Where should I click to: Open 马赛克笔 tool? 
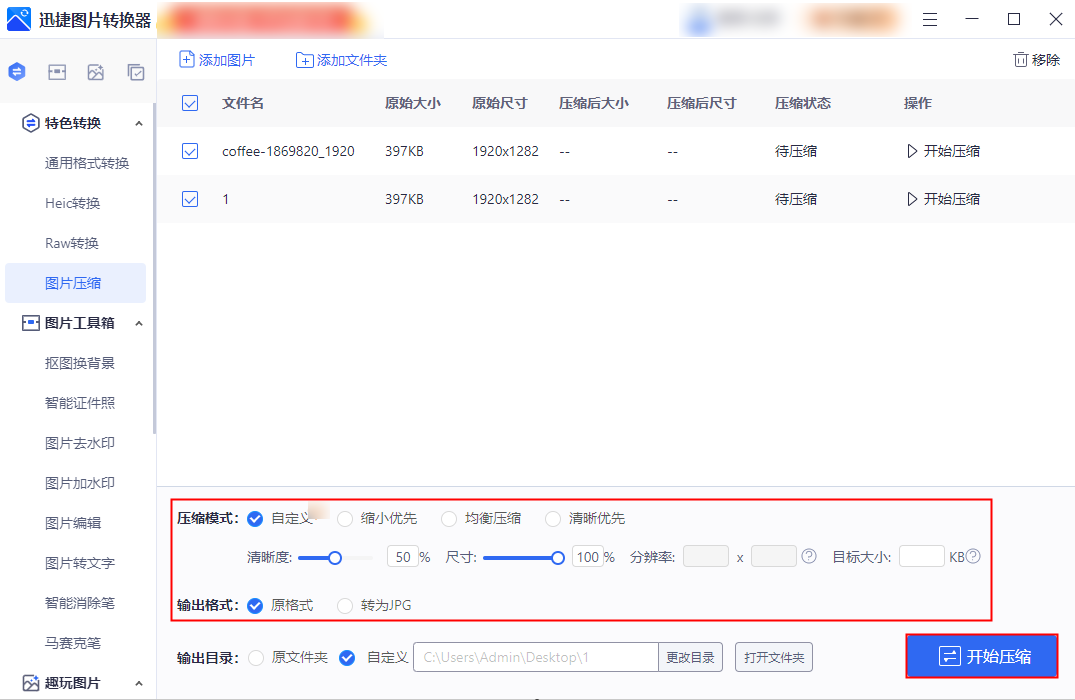73,643
